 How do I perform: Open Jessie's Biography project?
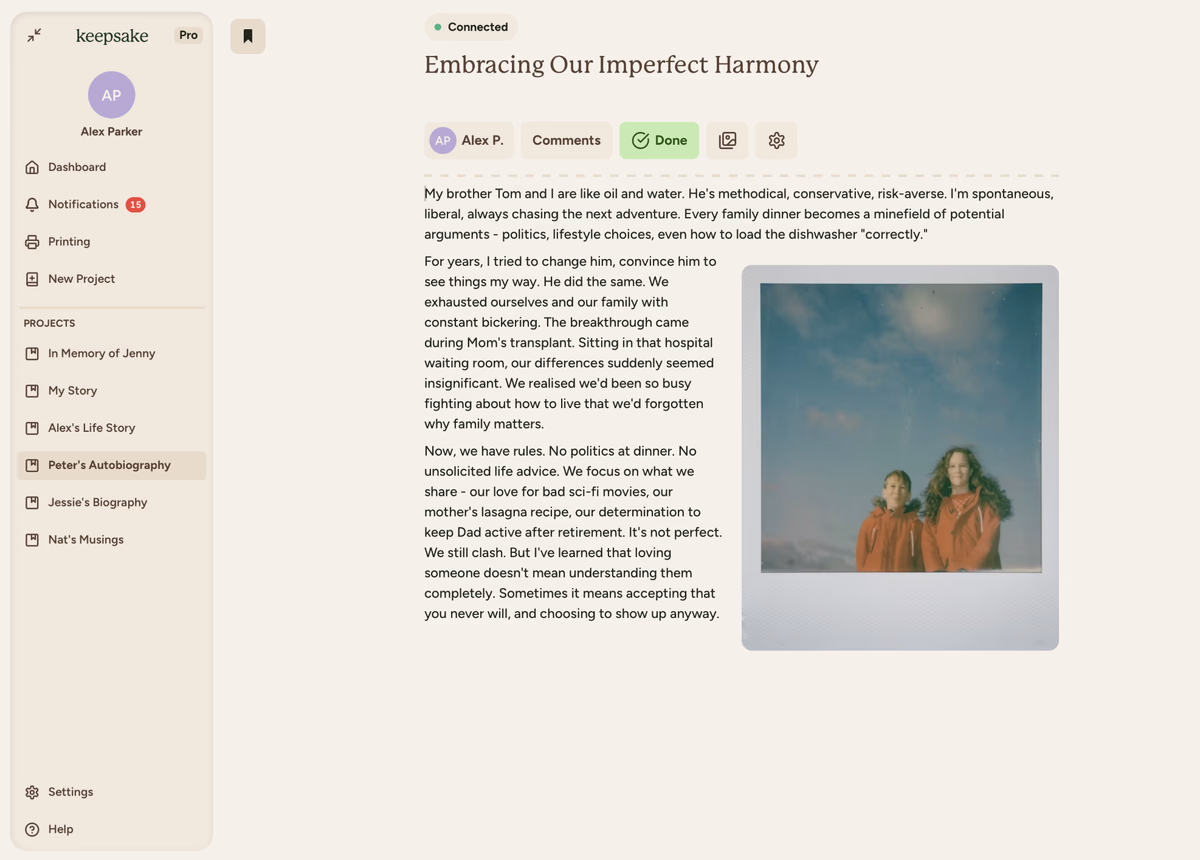(97, 502)
